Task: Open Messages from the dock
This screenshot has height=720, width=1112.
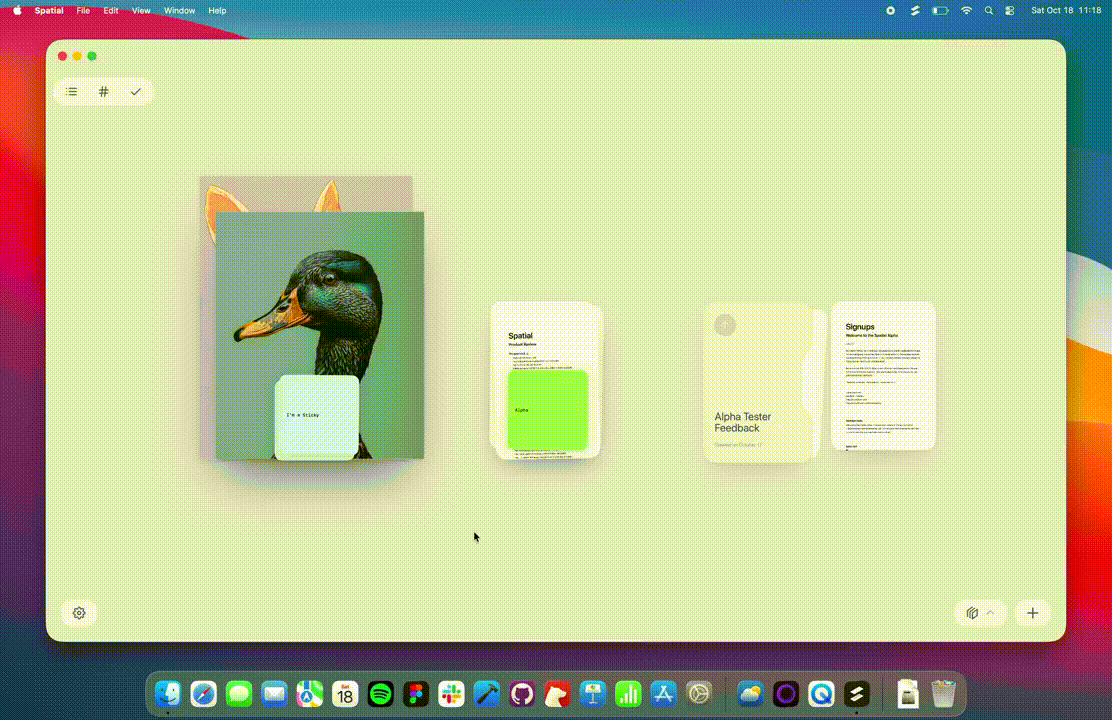Action: (x=239, y=694)
